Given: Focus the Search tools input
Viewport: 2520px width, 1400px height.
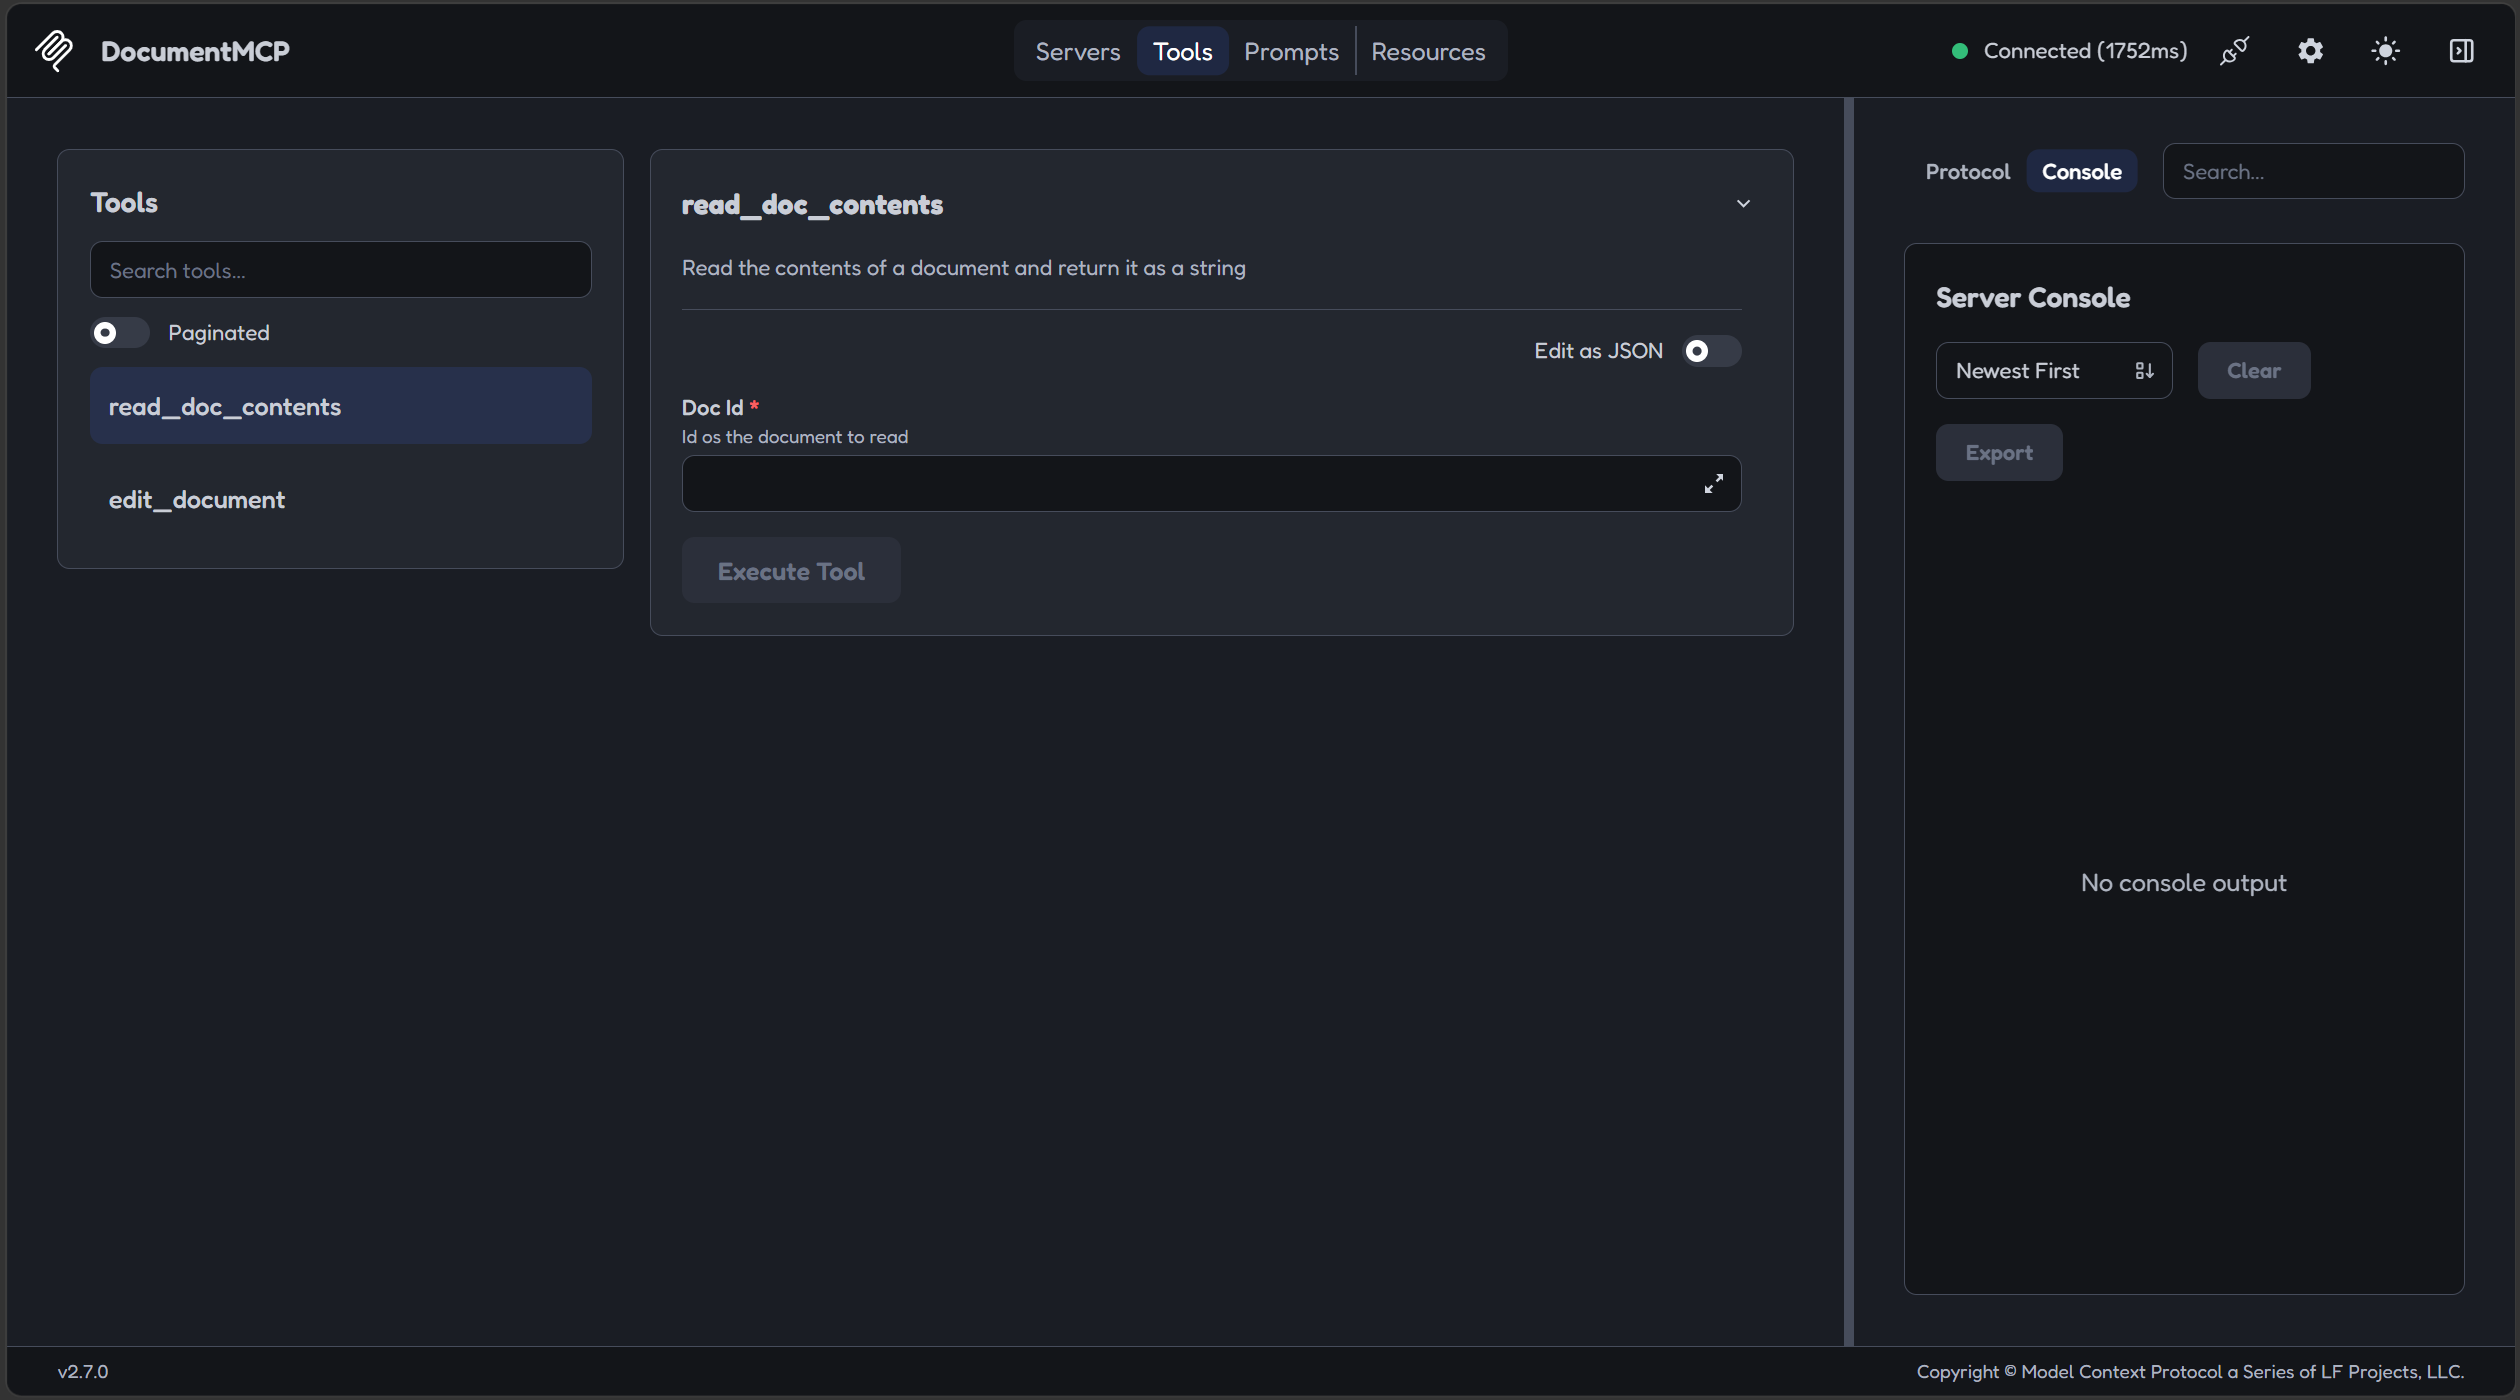Looking at the screenshot, I should (341, 270).
